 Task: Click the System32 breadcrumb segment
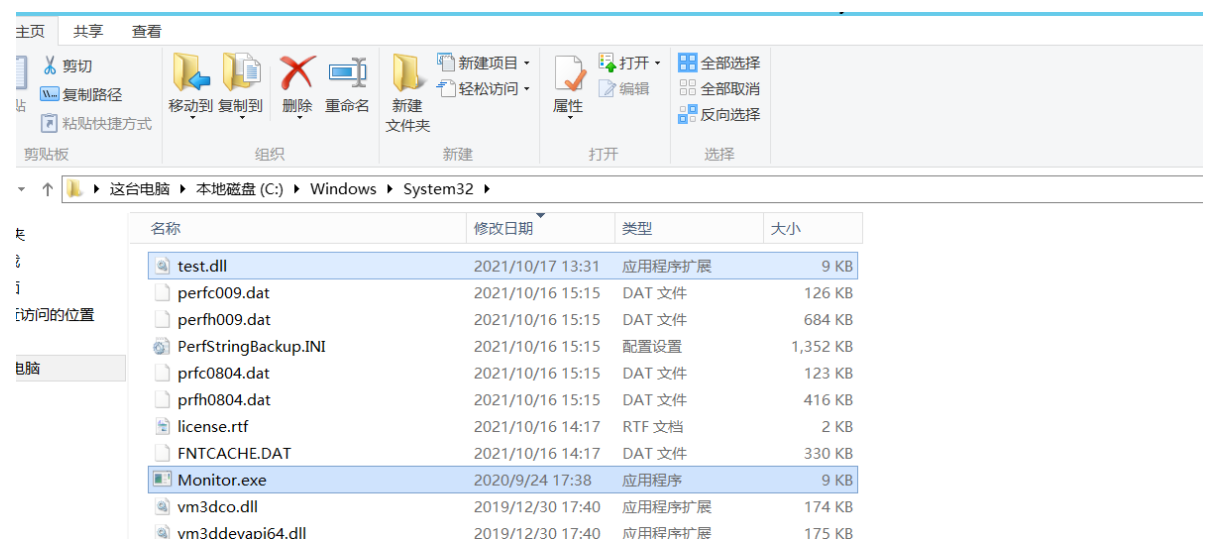[439, 189]
